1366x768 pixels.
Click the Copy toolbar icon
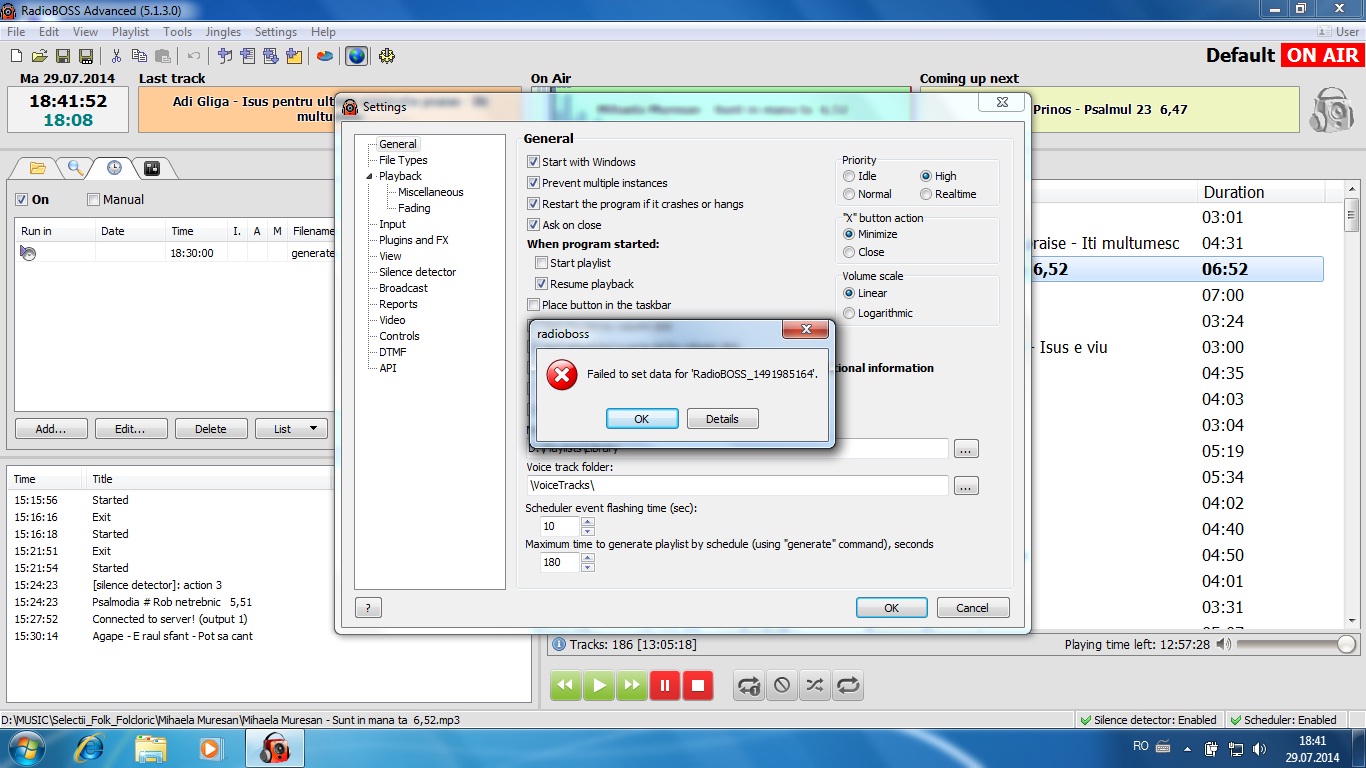pos(139,56)
